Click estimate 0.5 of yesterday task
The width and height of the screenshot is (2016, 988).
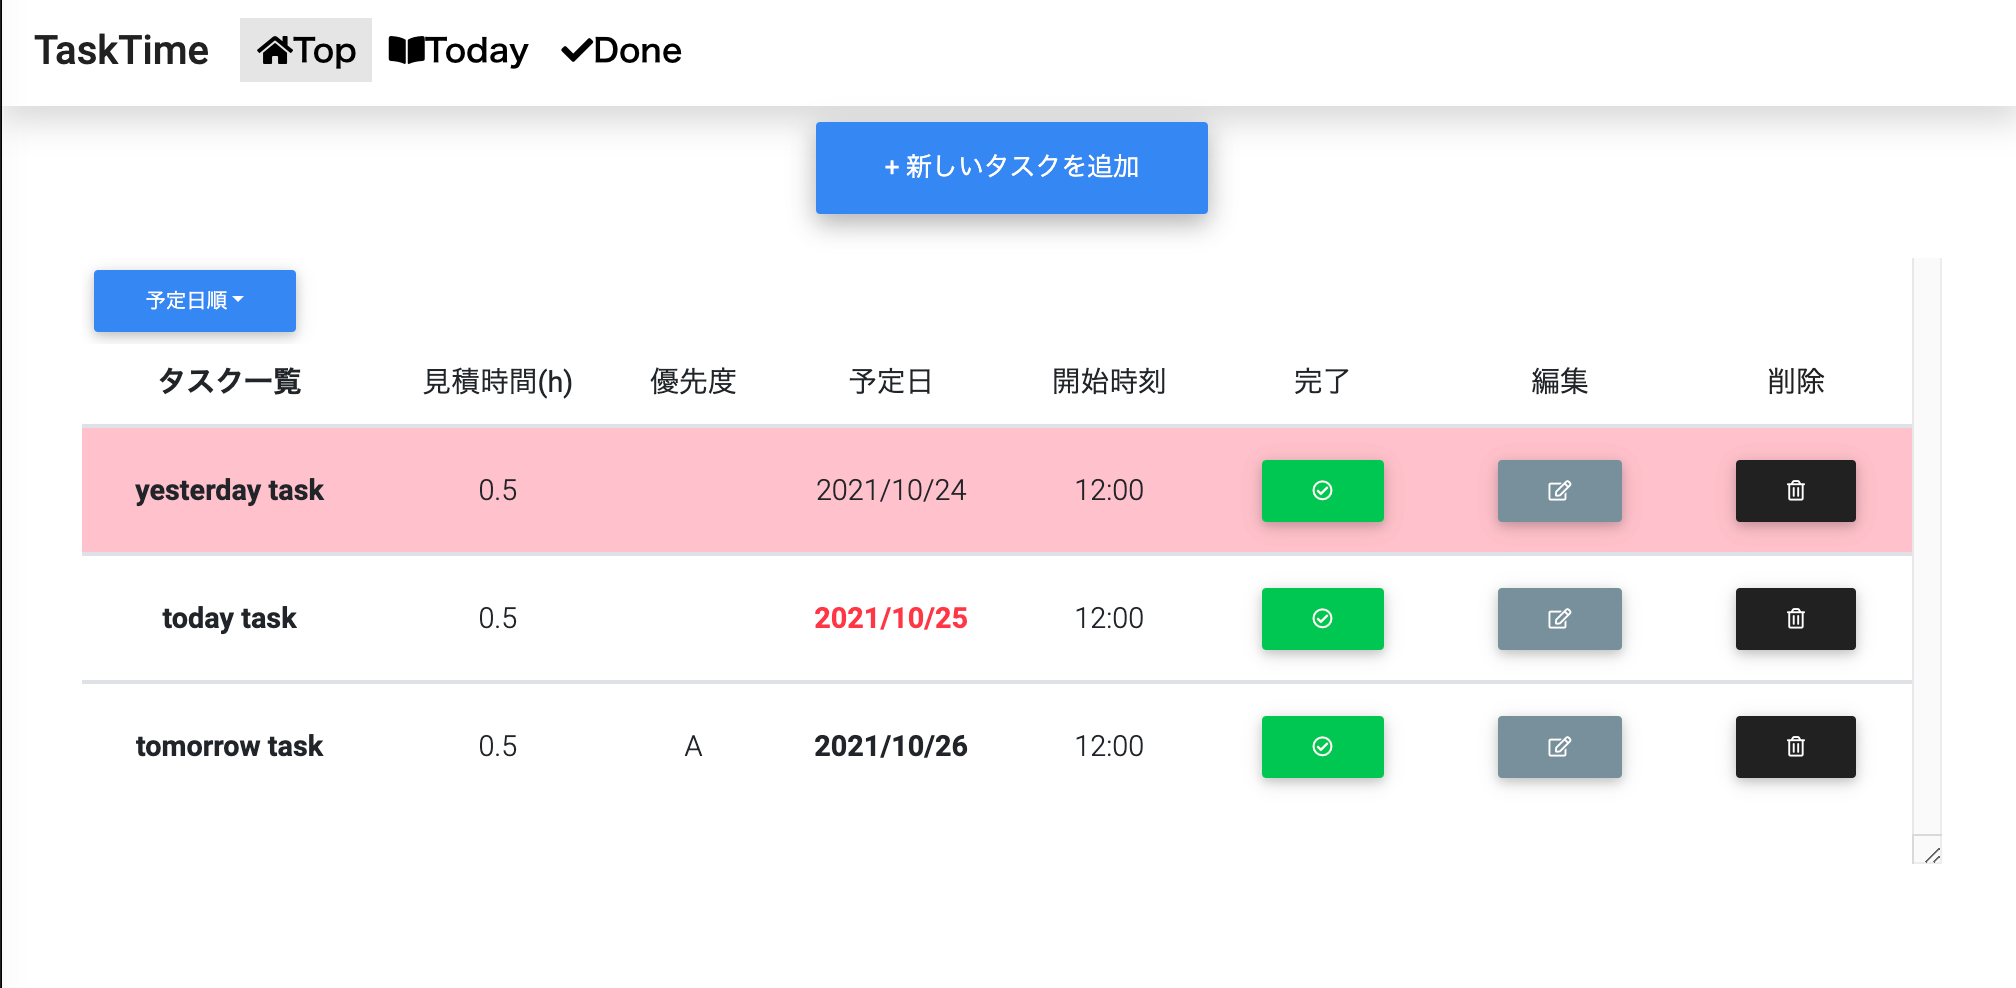[x=498, y=491]
